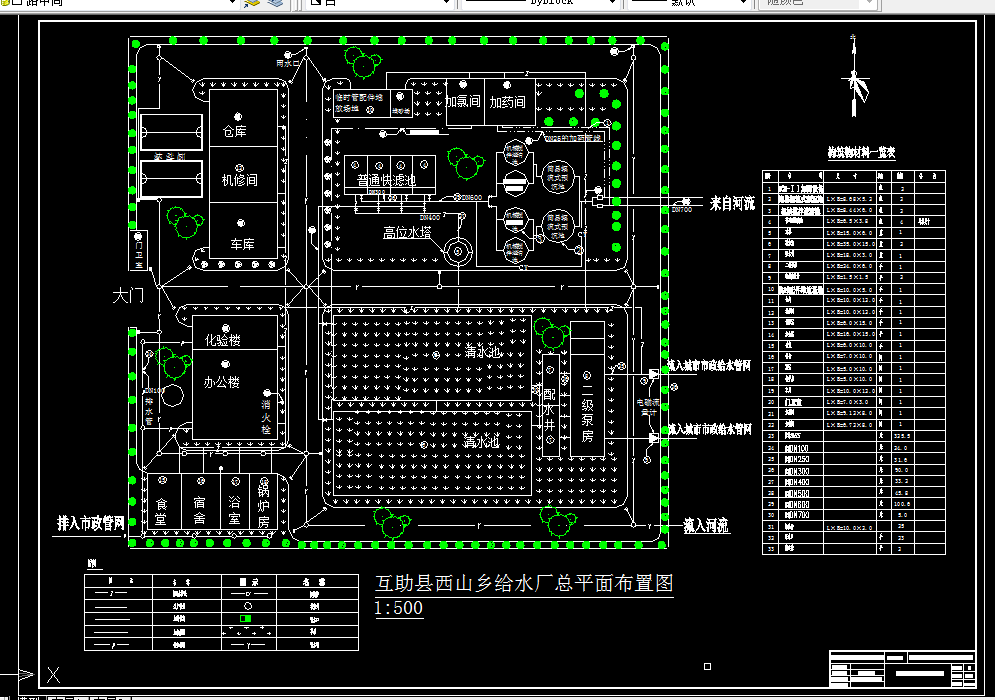The height and width of the screenshot is (700, 995).
Task: Select the 机修间 building label
Action: 240,180
